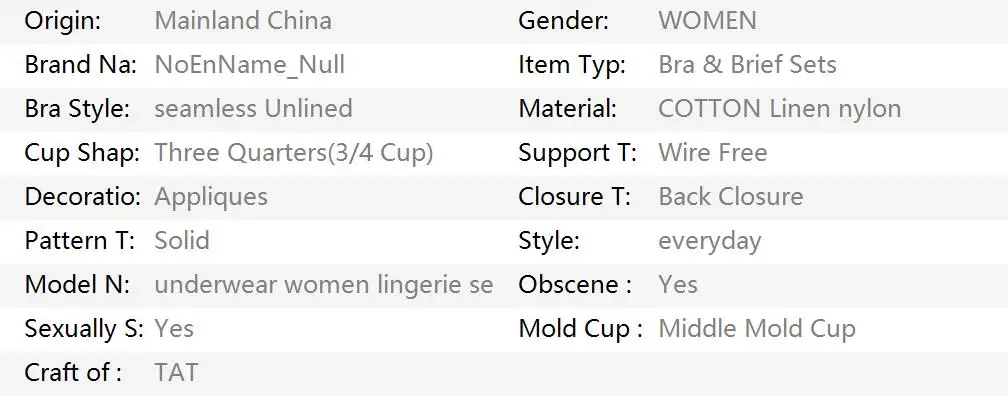This screenshot has height=396, width=1008.
Task: Select the Bra & Brief Sets value
Action: click(x=748, y=64)
